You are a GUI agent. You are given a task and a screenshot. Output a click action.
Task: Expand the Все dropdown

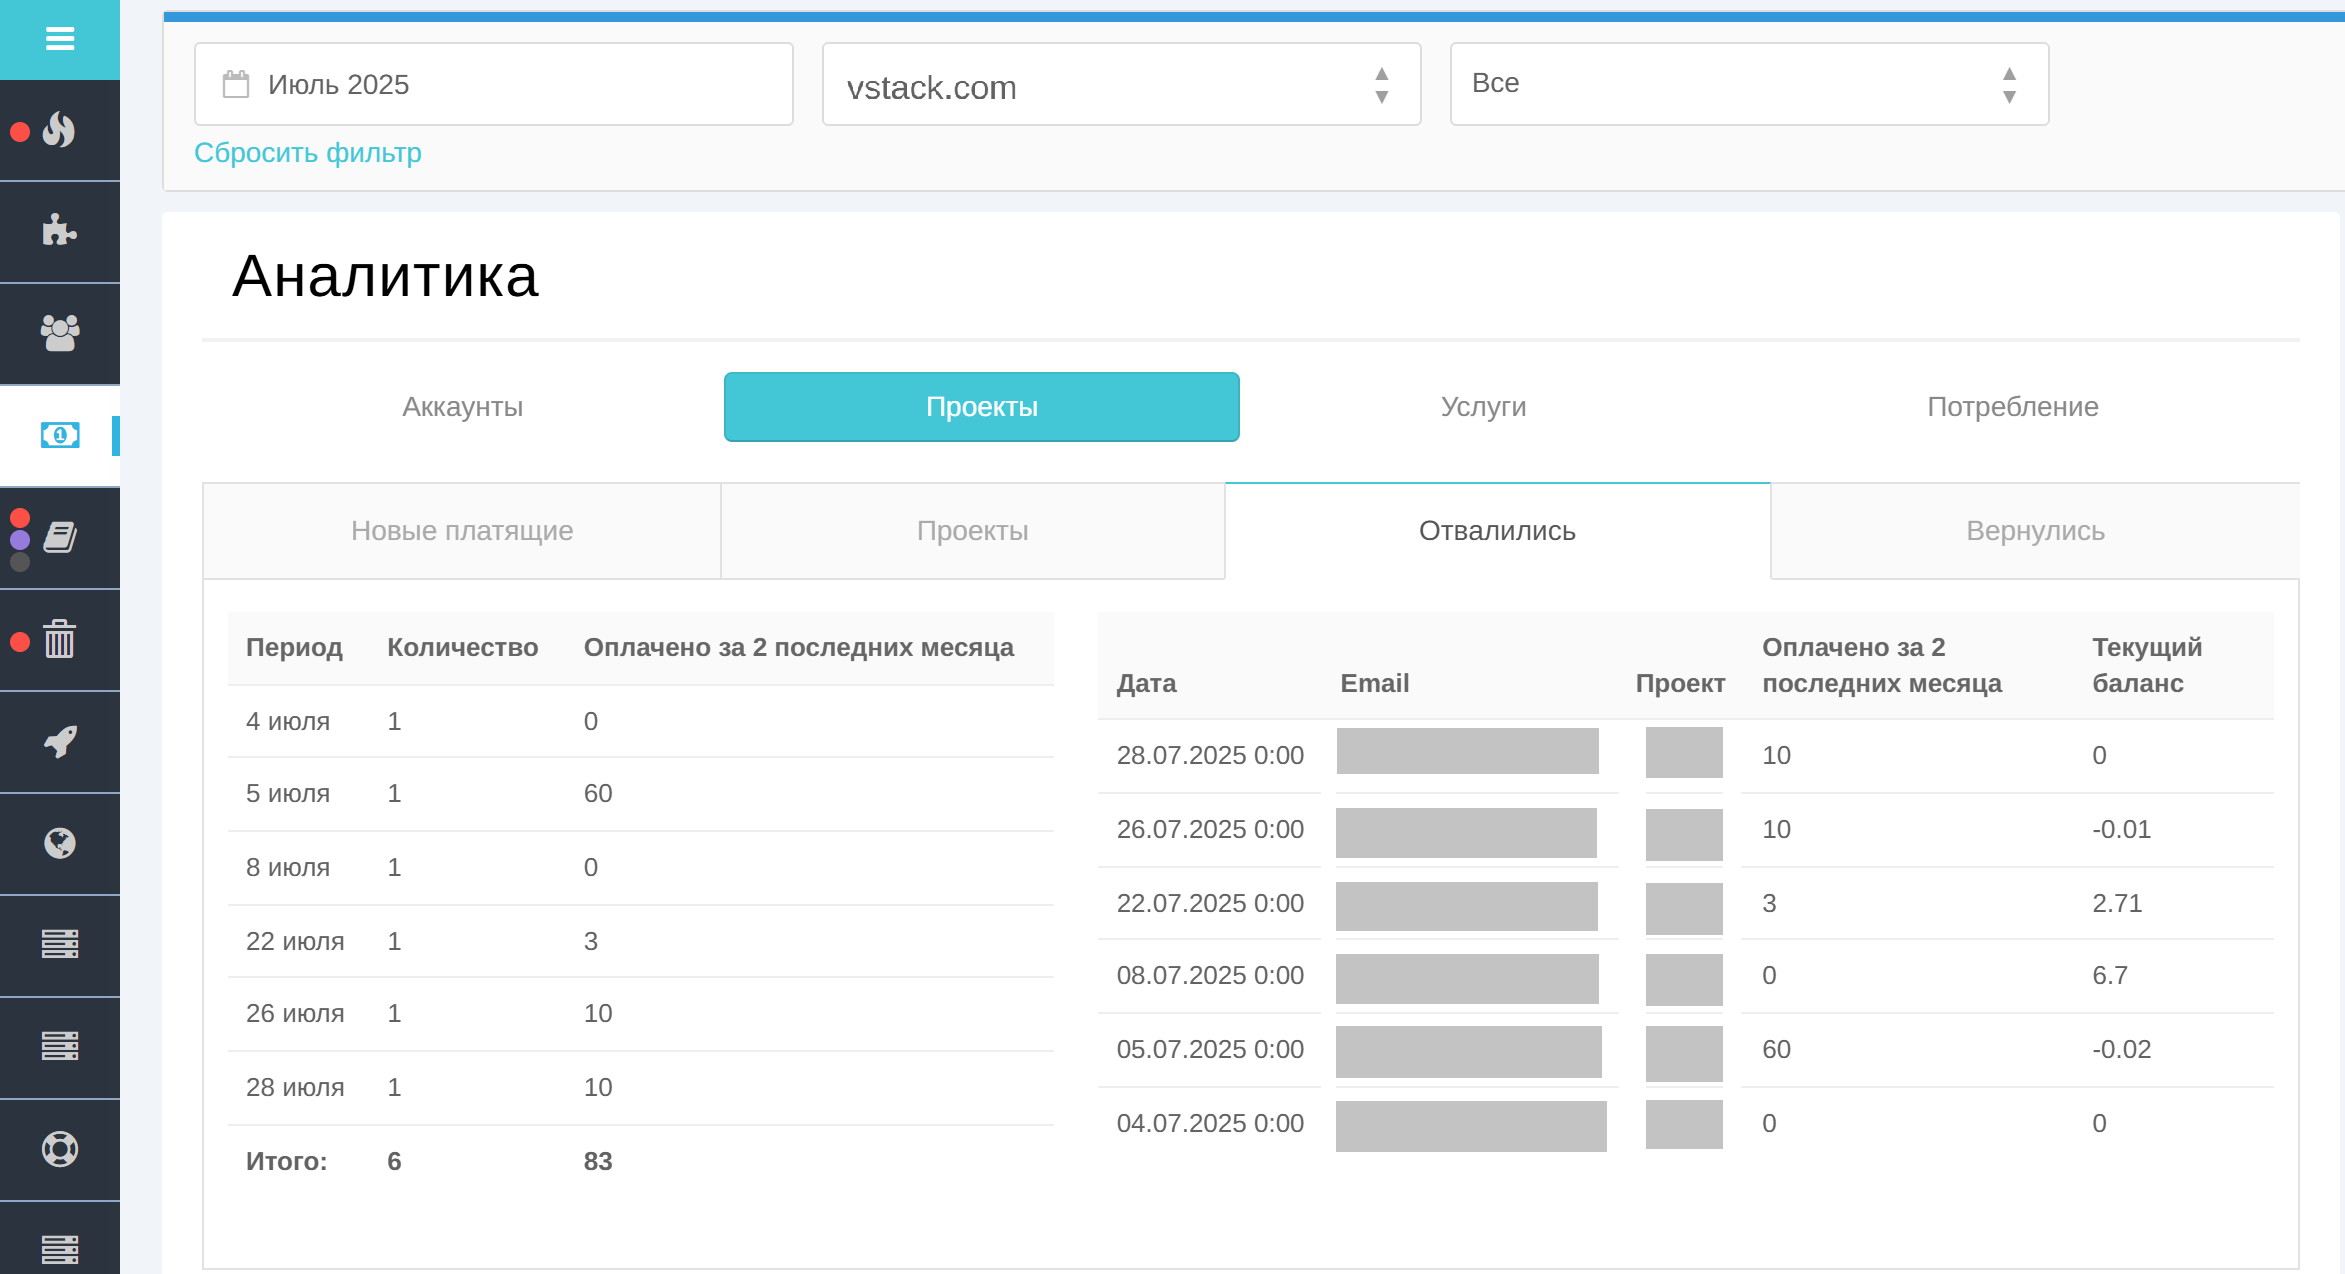1749,84
